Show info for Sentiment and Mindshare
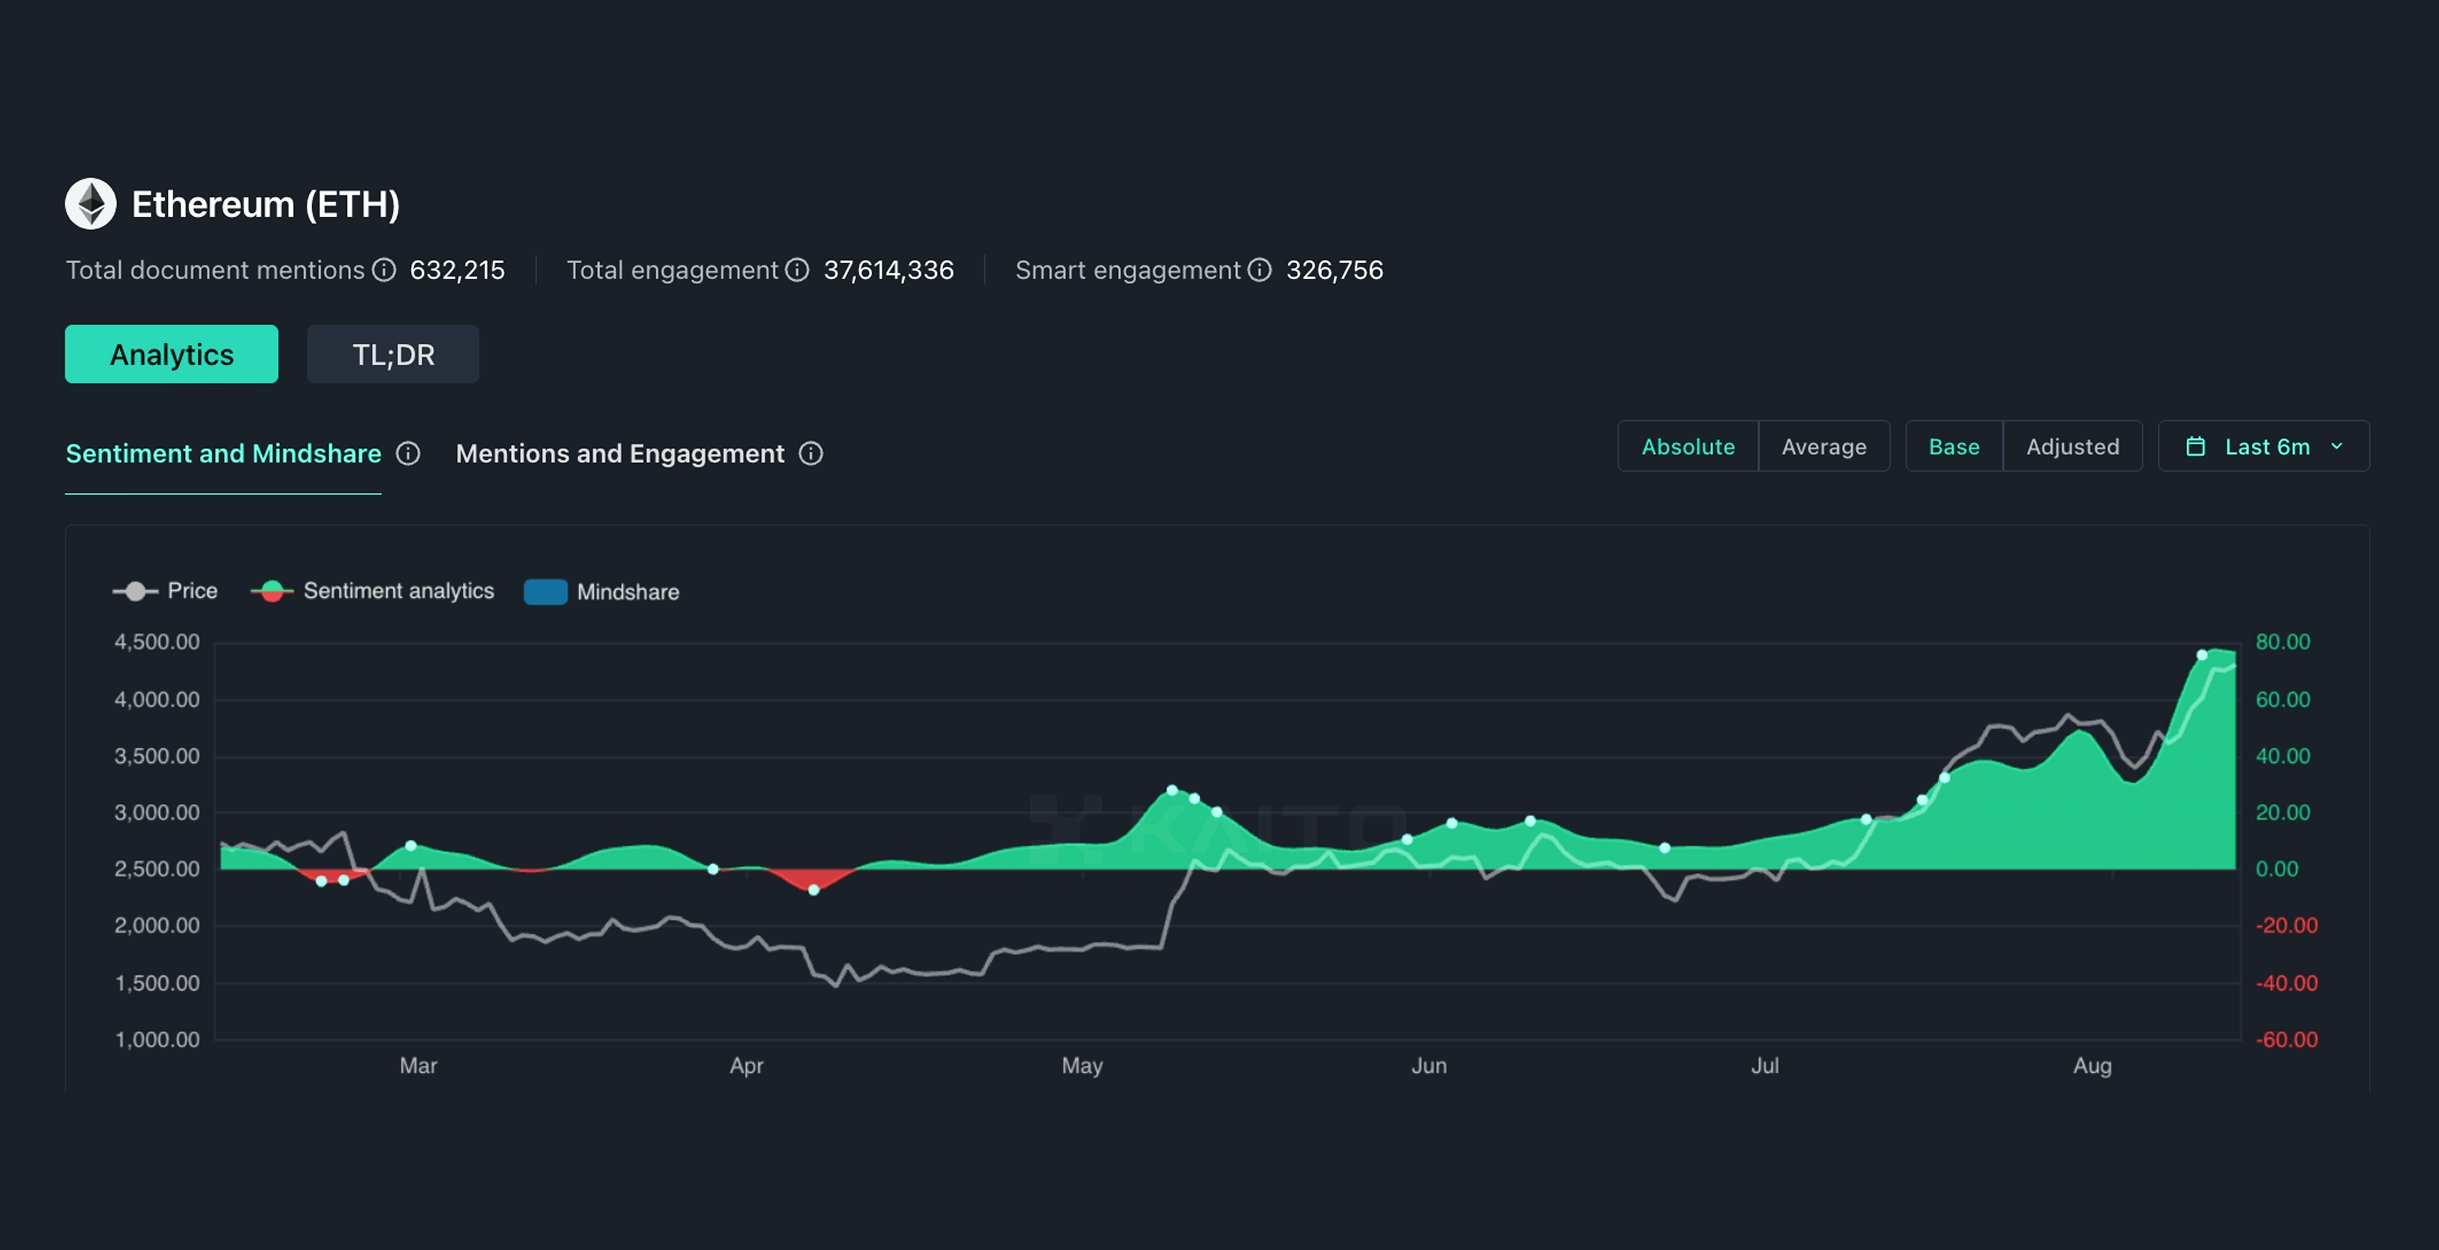The height and width of the screenshot is (1250, 2439). click(x=408, y=454)
